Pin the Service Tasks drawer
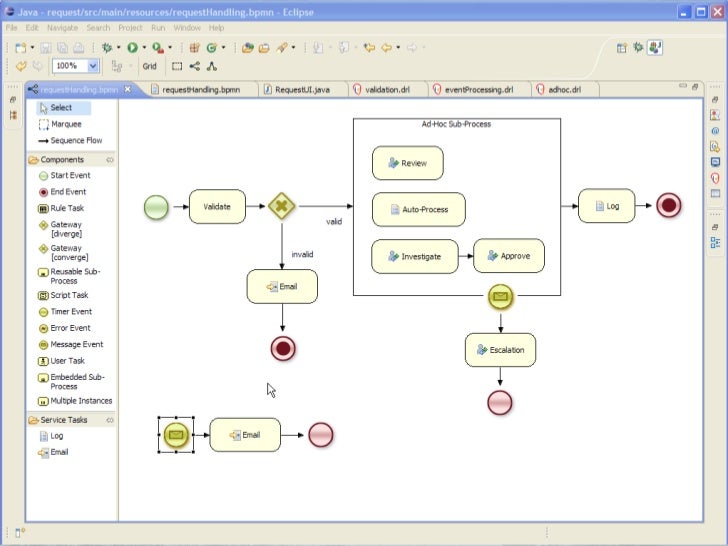 (110, 420)
